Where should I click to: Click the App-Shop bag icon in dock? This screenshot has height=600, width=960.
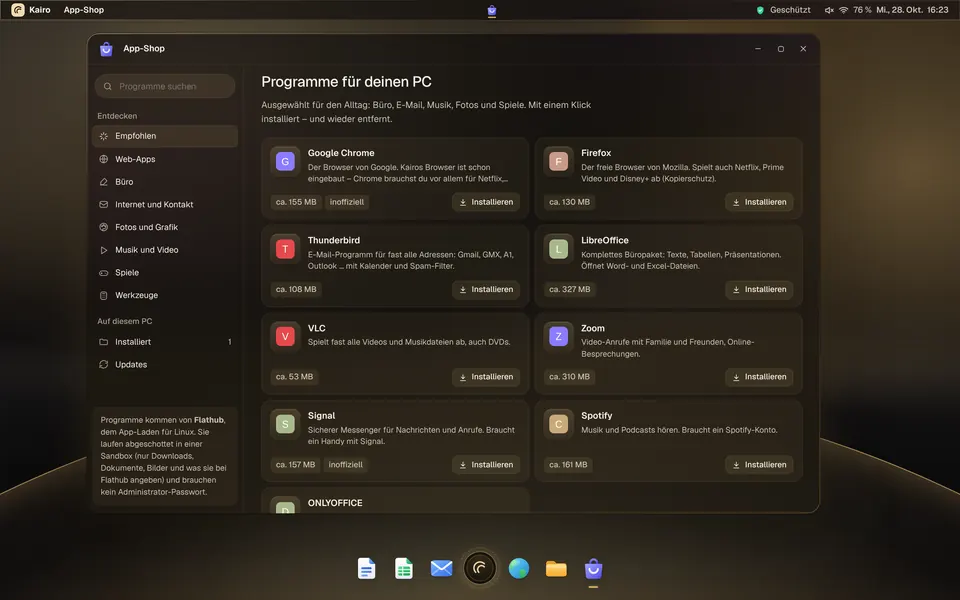click(593, 569)
